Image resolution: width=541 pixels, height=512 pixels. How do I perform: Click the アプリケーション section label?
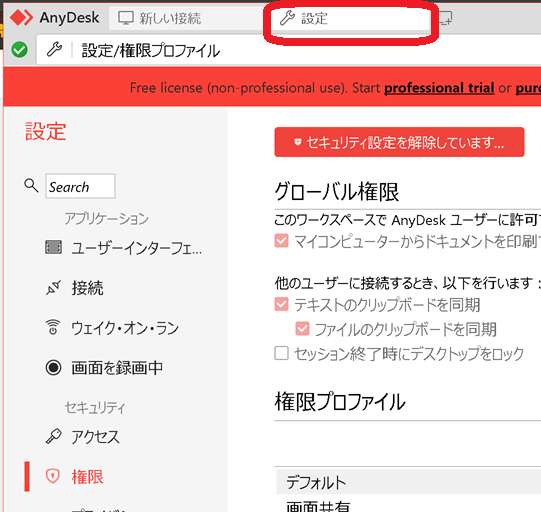(x=107, y=218)
